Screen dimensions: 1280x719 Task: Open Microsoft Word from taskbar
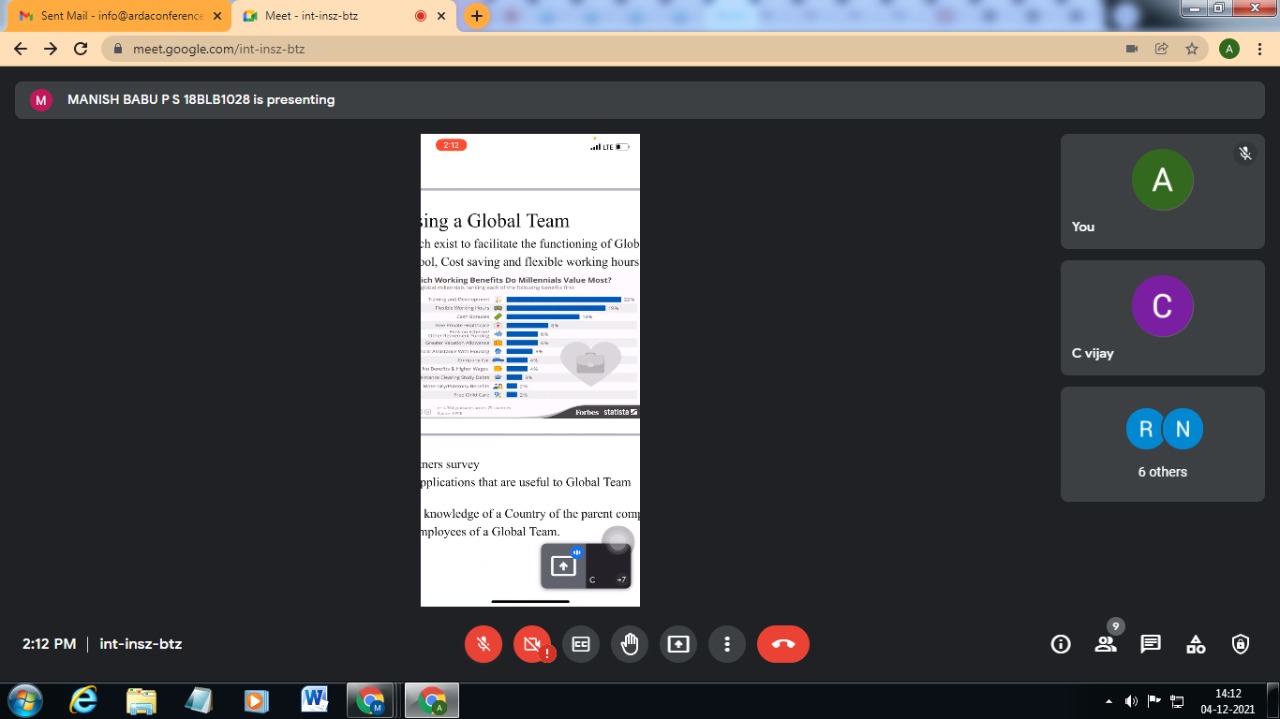314,700
